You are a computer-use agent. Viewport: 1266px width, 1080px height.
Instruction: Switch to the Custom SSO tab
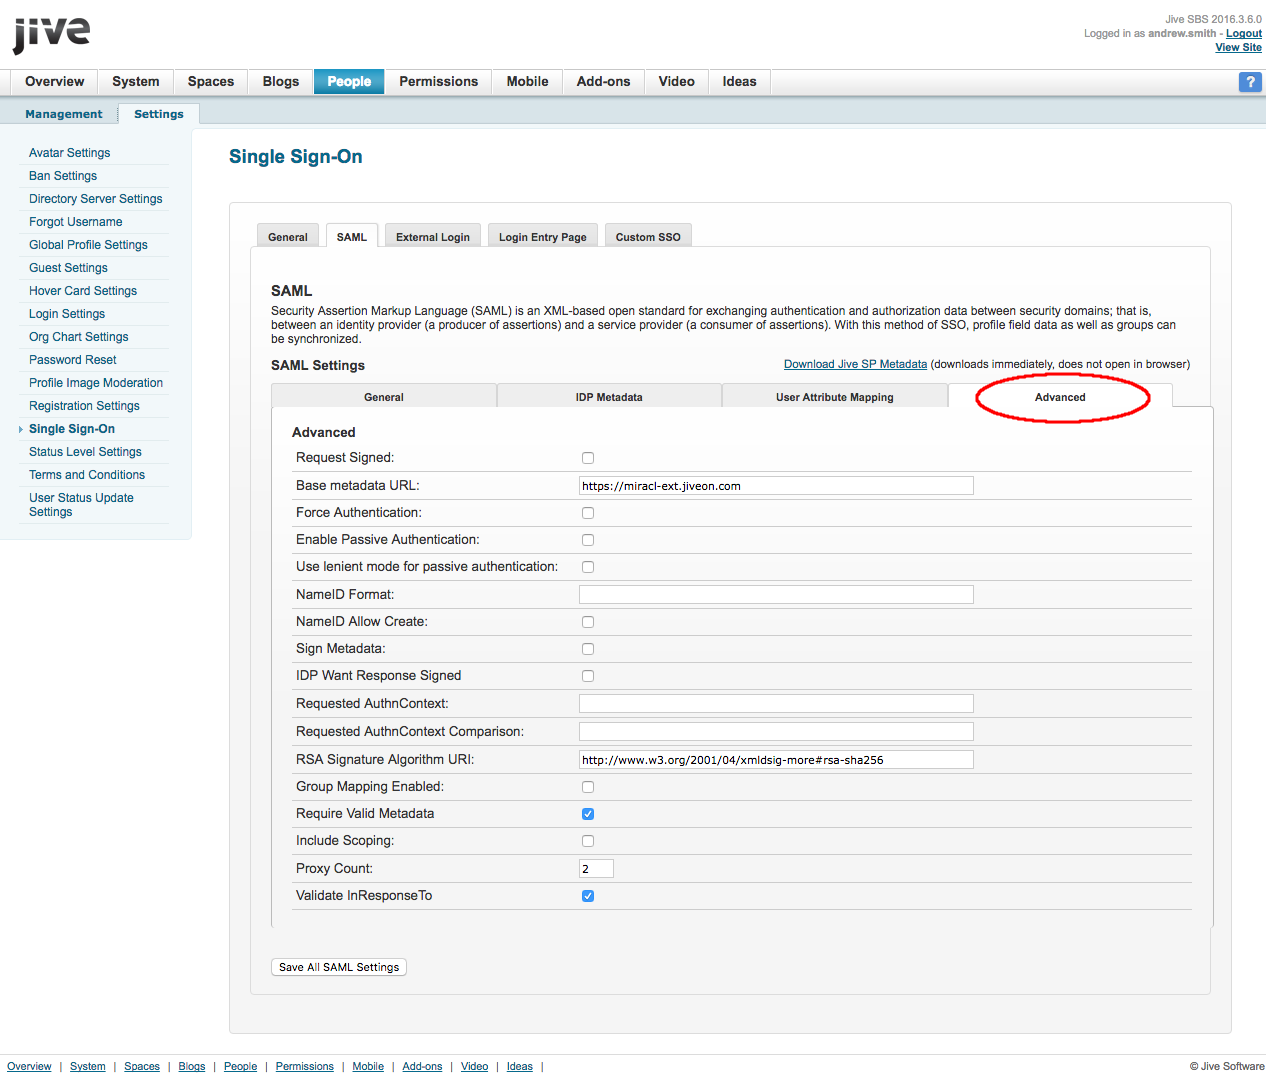click(648, 236)
